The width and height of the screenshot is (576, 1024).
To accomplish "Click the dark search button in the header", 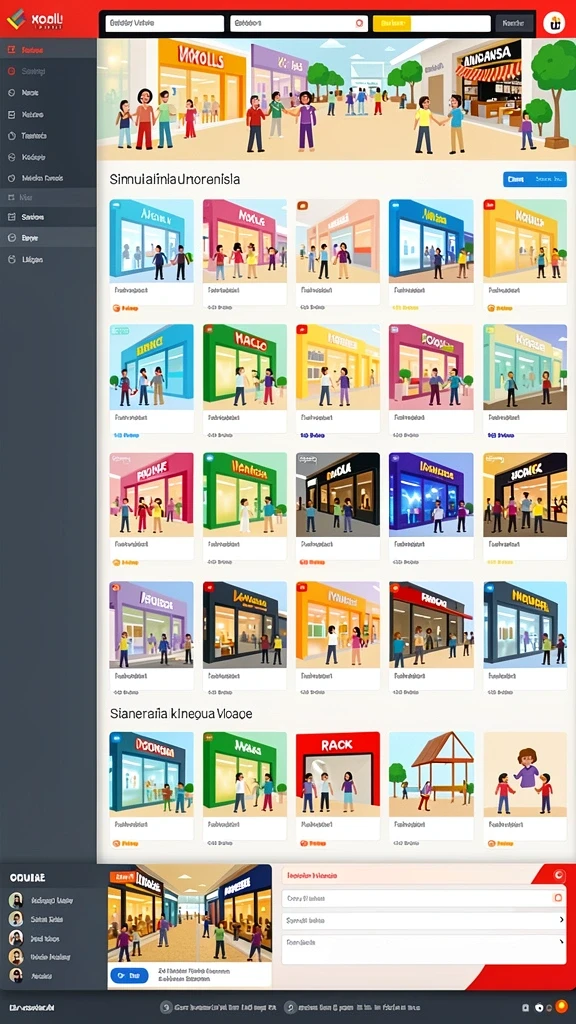I will click(x=515, y=24).
